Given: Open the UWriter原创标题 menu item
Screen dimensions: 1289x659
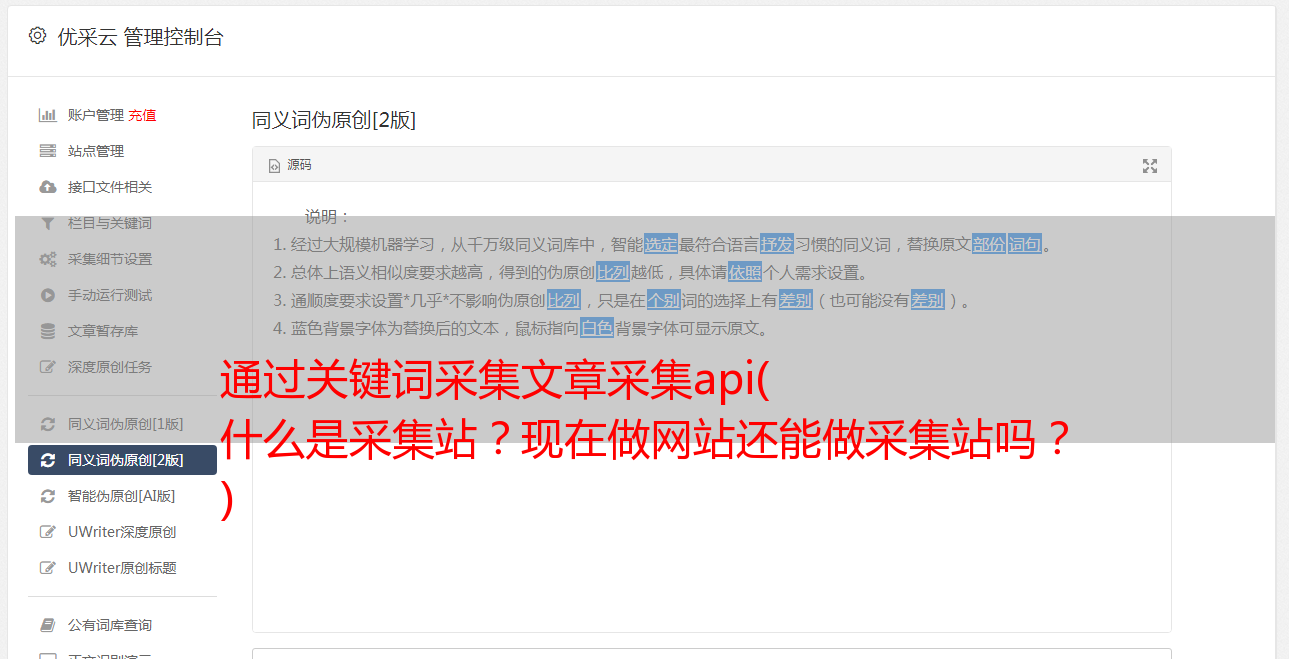Looking at the screenshot, I should click(122, 568).
